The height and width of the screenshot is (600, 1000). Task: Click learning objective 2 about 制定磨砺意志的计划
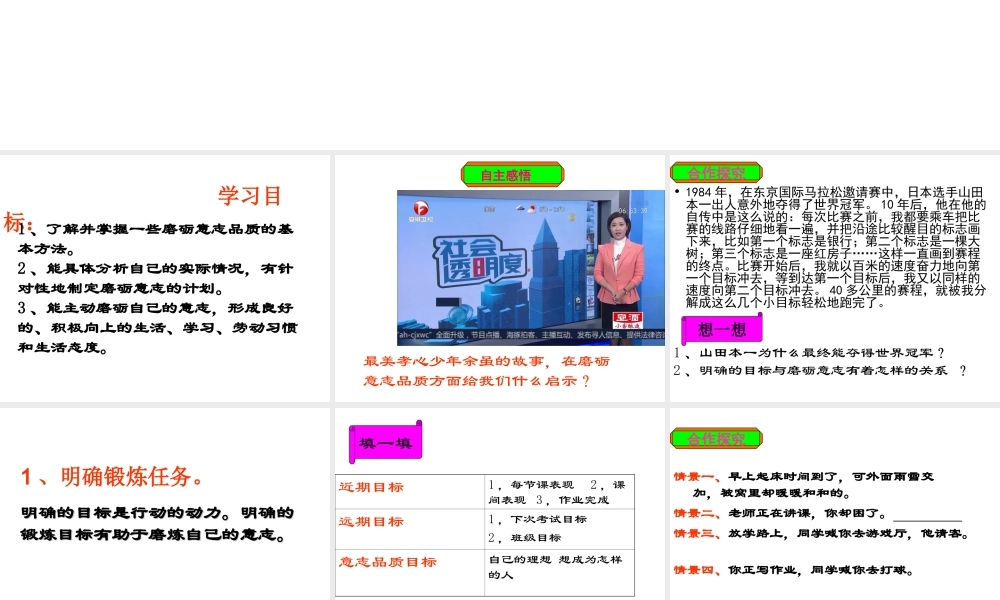pos(156,278)
